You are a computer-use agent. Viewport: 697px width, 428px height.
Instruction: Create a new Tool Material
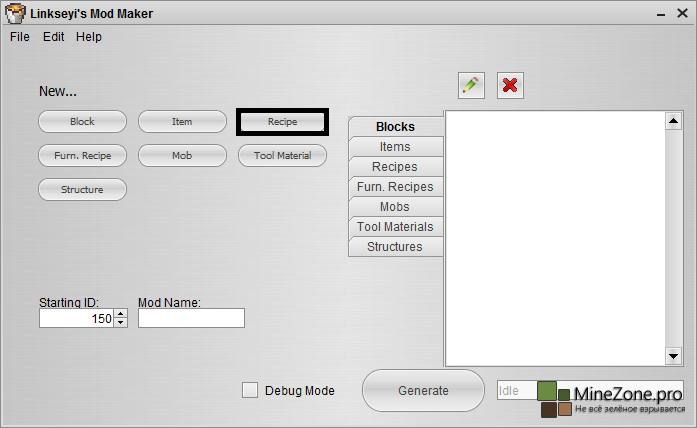point(282,156)
